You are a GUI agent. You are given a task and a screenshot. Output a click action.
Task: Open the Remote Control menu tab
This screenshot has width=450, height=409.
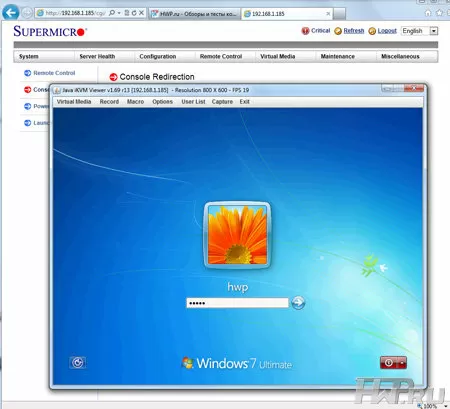tap(221, 56)
